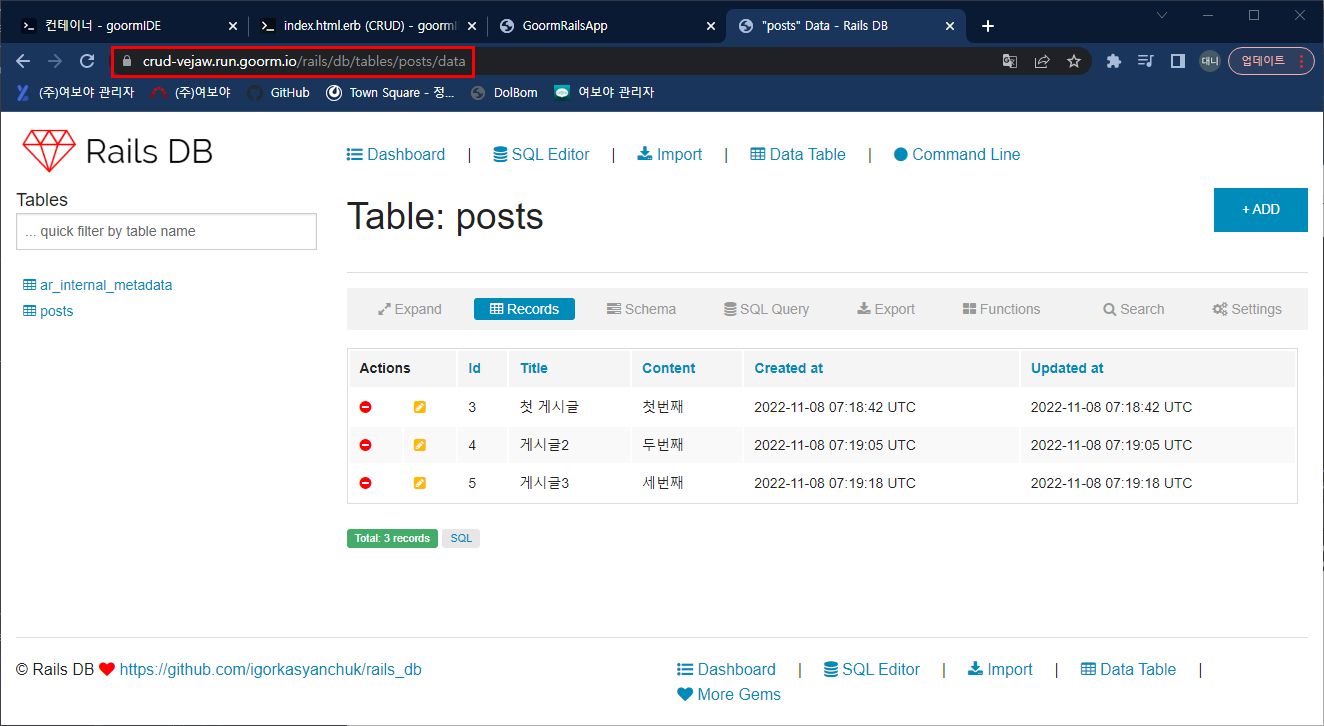Sort by the Updated at column header

point(1067,368)
